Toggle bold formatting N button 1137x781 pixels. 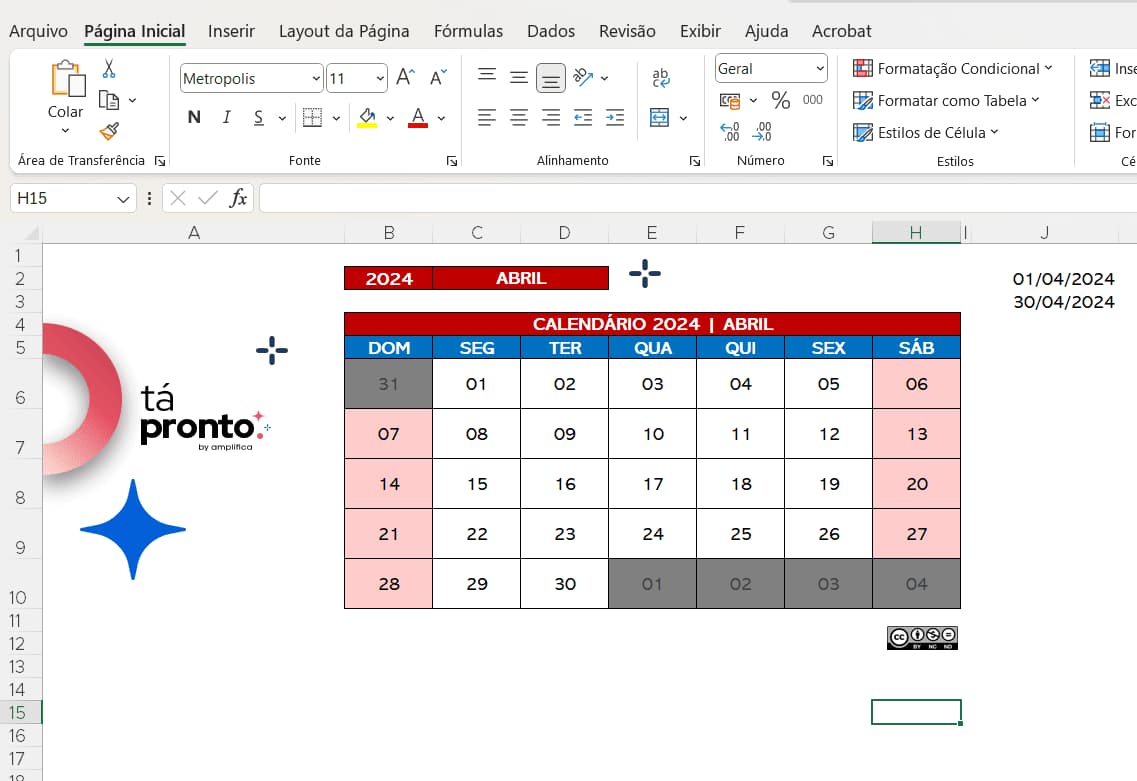tap(194, 118)
